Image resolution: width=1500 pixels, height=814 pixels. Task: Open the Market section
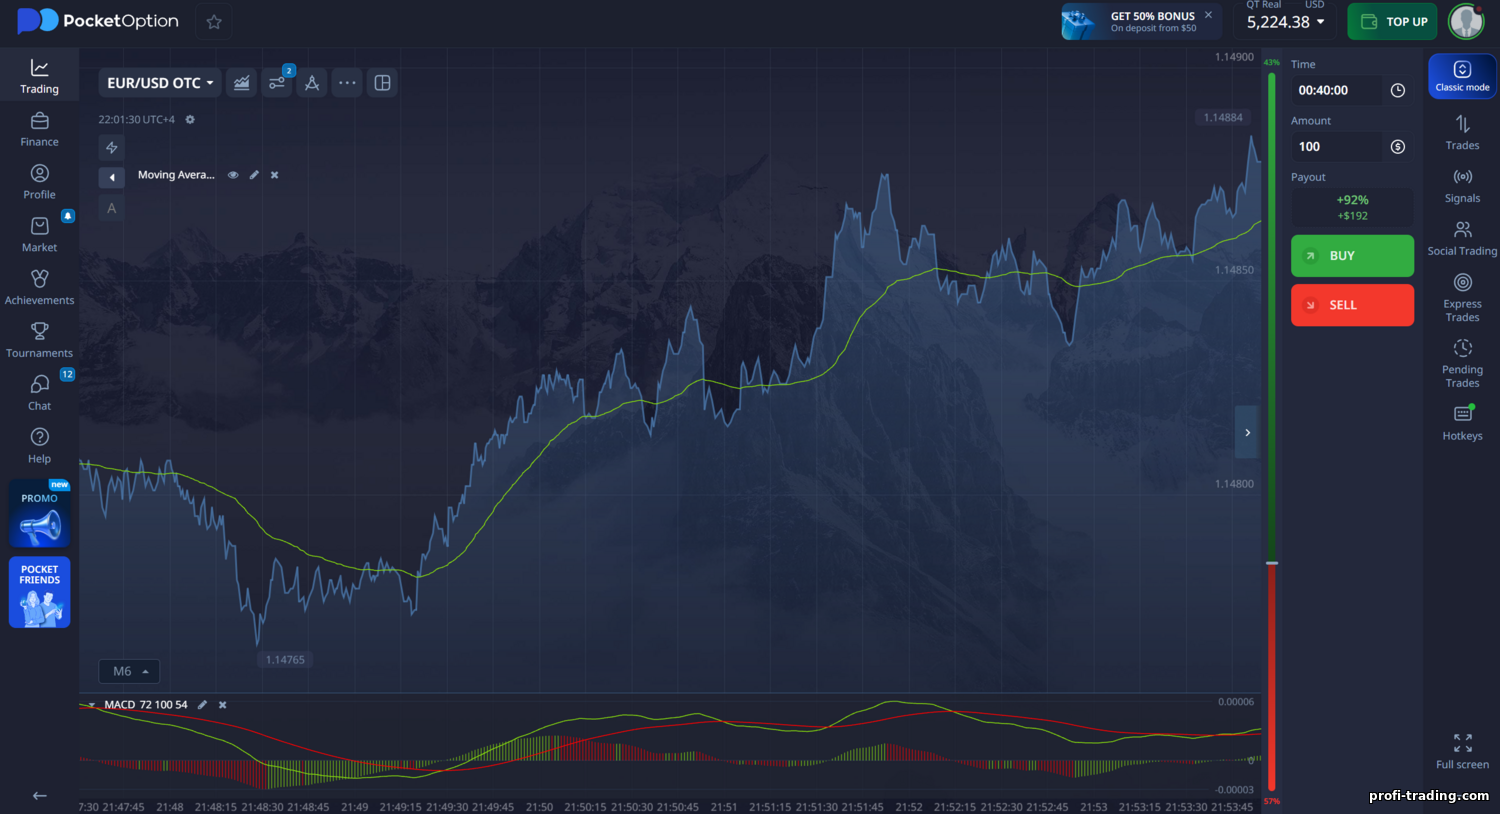coord(39,235)
